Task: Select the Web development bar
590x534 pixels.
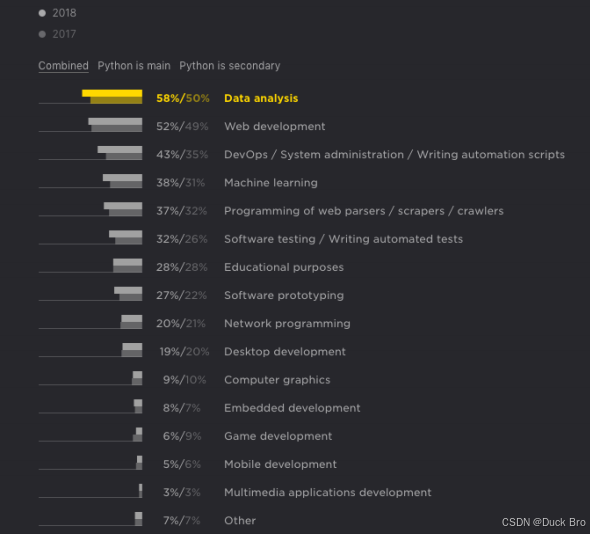Action: 115,125
